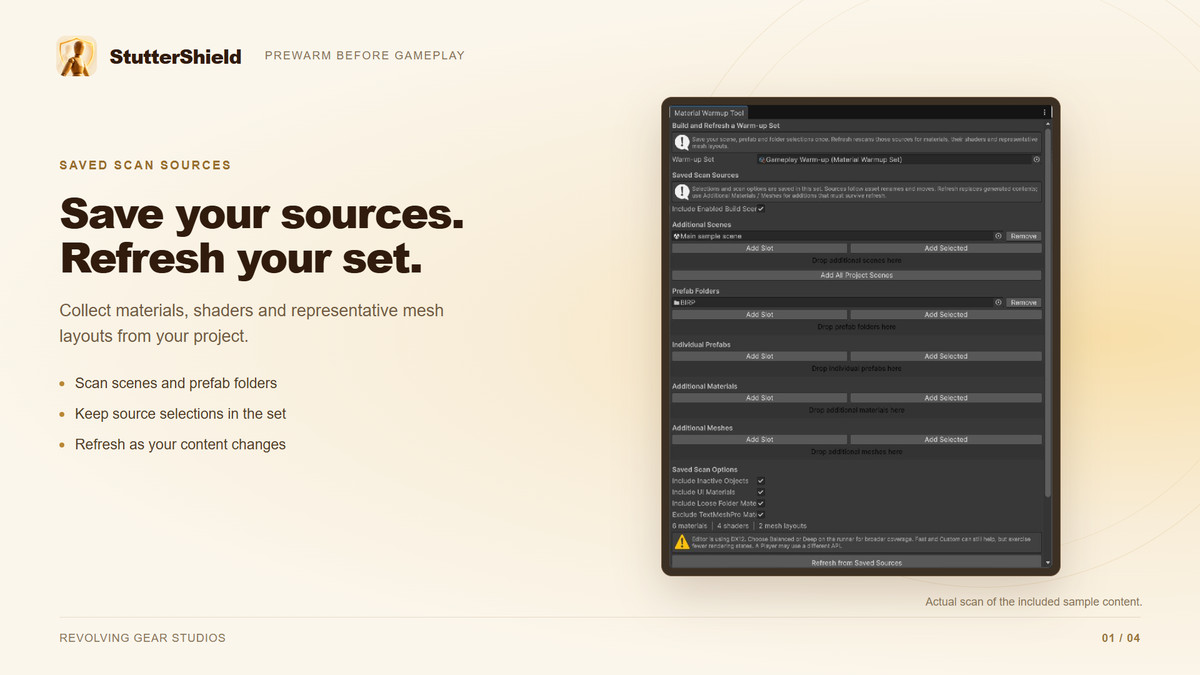Click 'Keep source selections in the set' bullet
Image resolution: width=1200 pixels, height=675 pixels.
click(x=181, y=414)
